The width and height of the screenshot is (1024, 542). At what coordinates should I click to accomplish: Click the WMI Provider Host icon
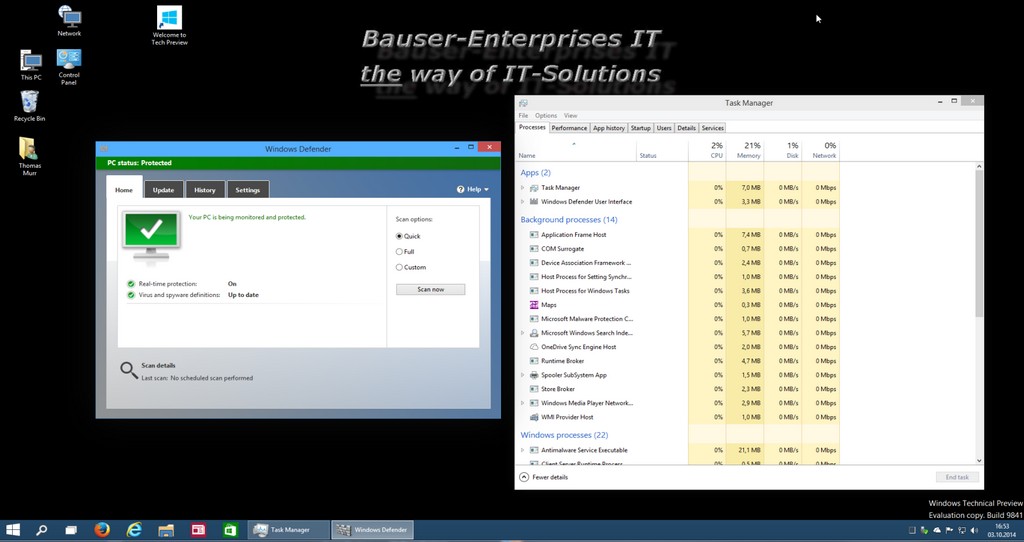tap(534, 417)
